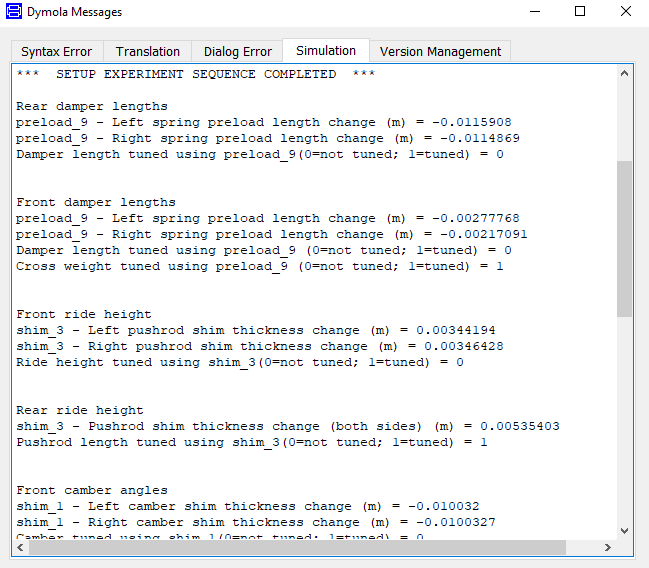Click the SETUP EXPERIMENT SEQUENCE COMPLETED line

click(x=196, y=74)
